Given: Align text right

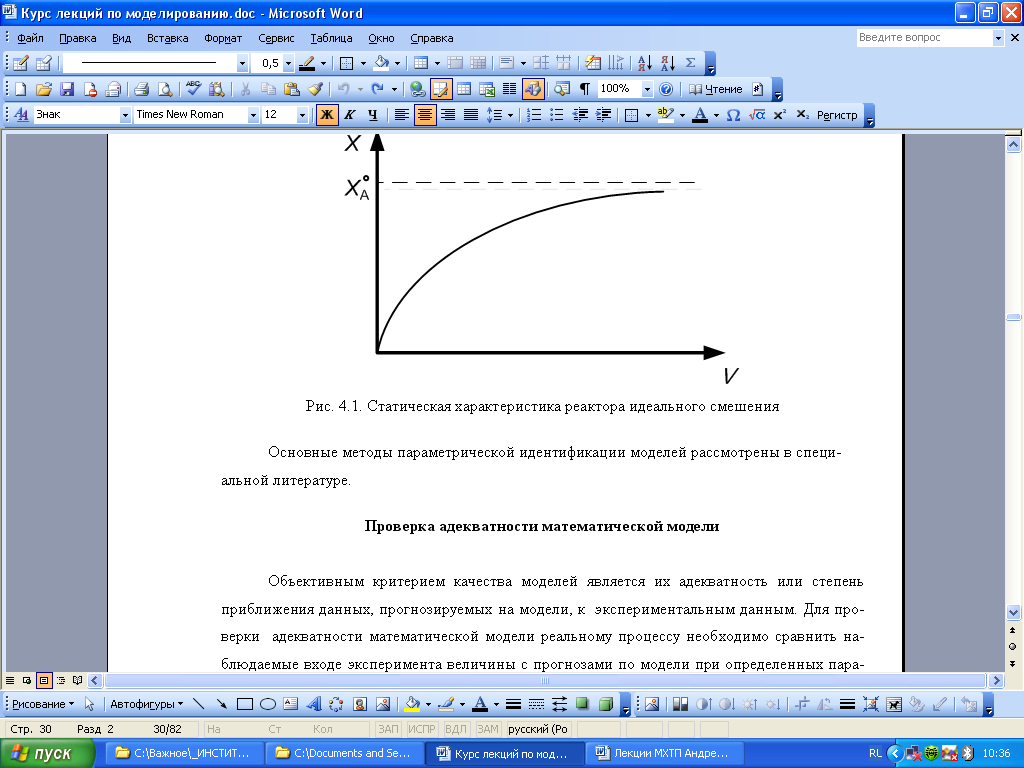Looking at the screenshot, I should [x=448, y=115].
